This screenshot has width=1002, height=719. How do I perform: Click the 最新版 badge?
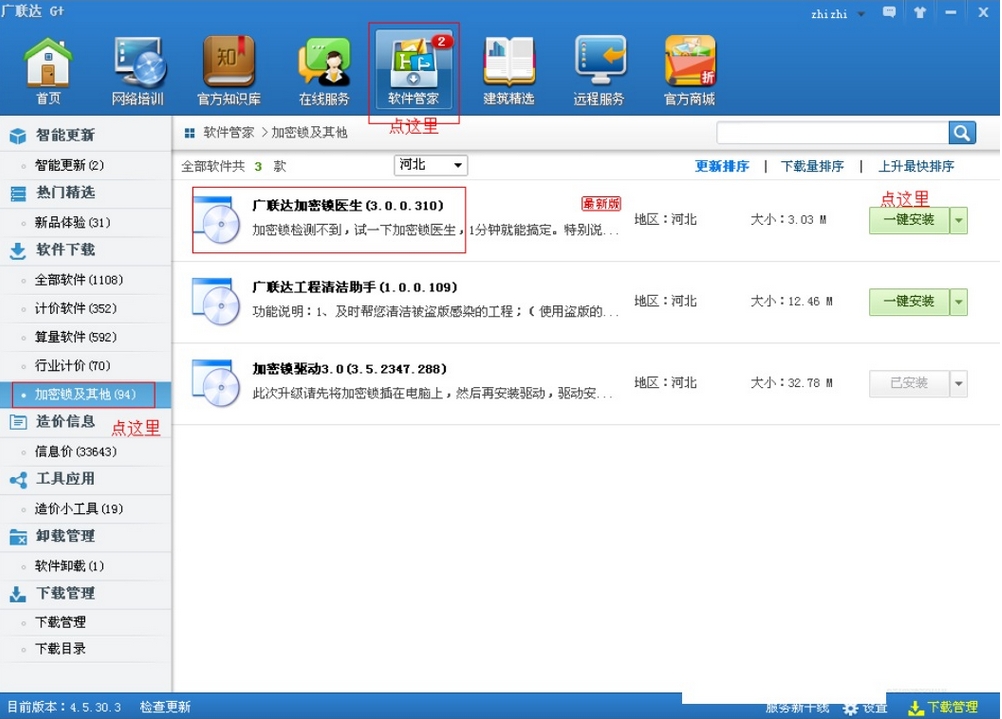coord(601,203)
